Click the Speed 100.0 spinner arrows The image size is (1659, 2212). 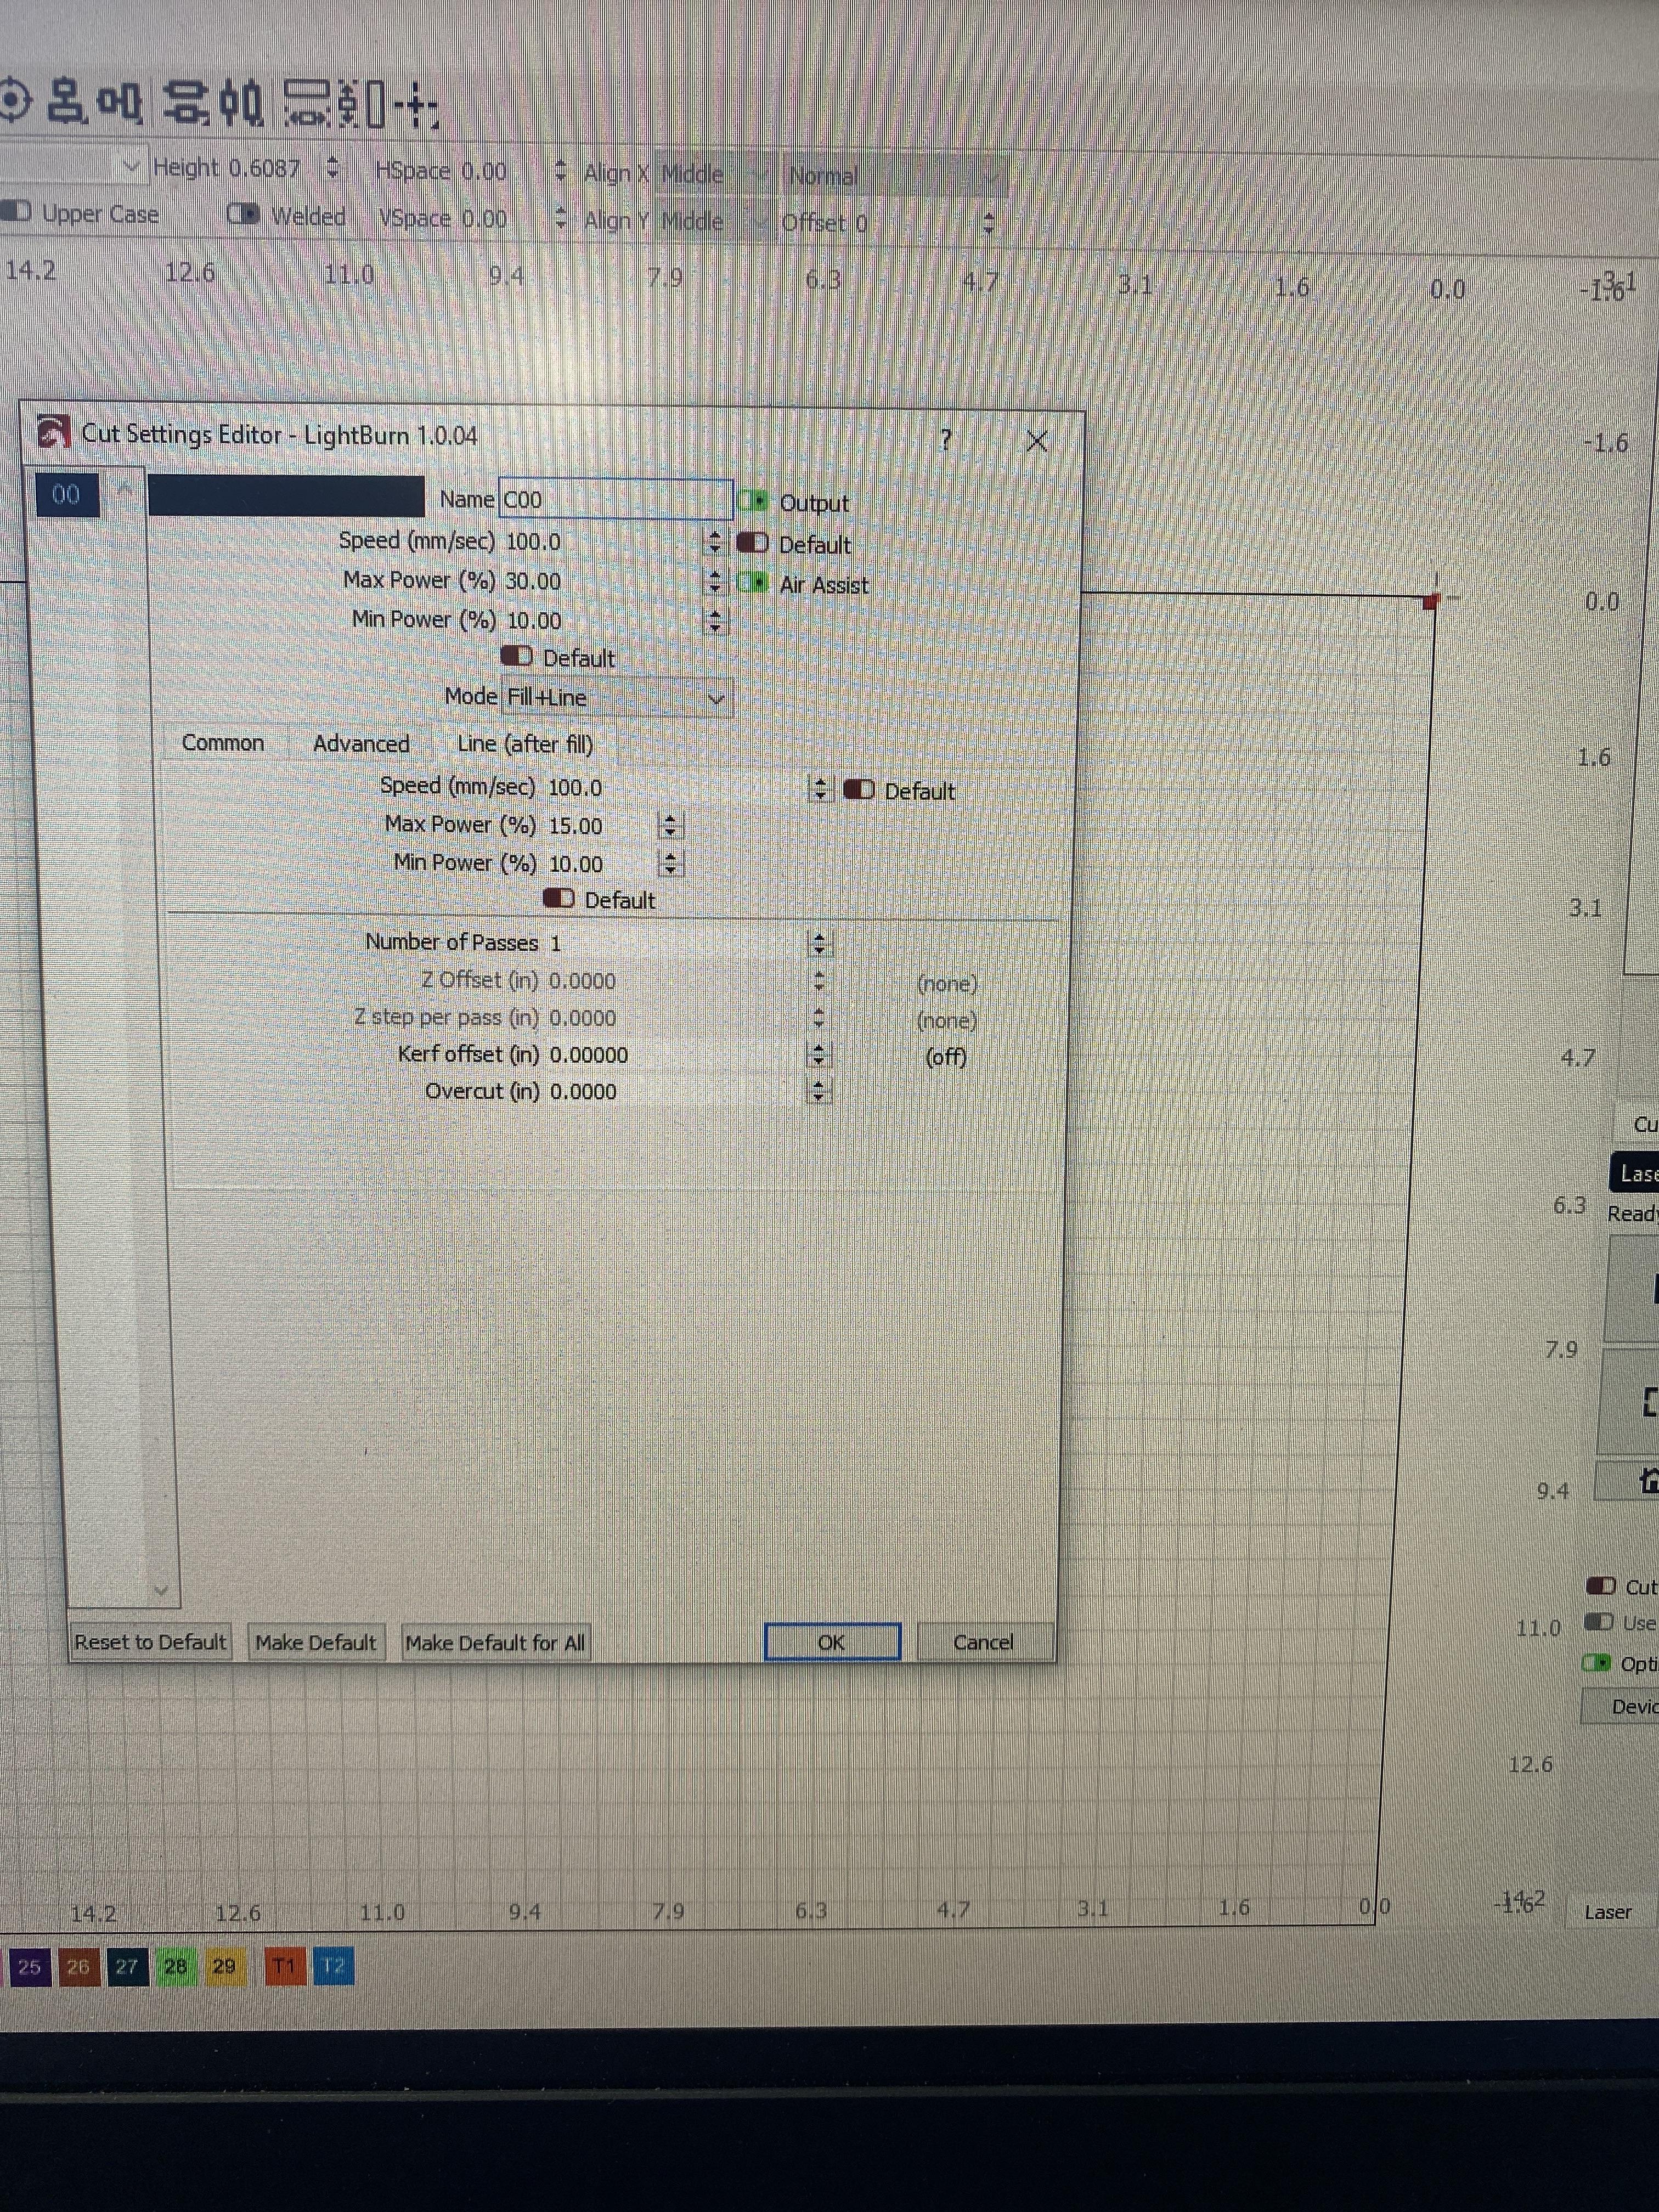click(x=714, y=542)
